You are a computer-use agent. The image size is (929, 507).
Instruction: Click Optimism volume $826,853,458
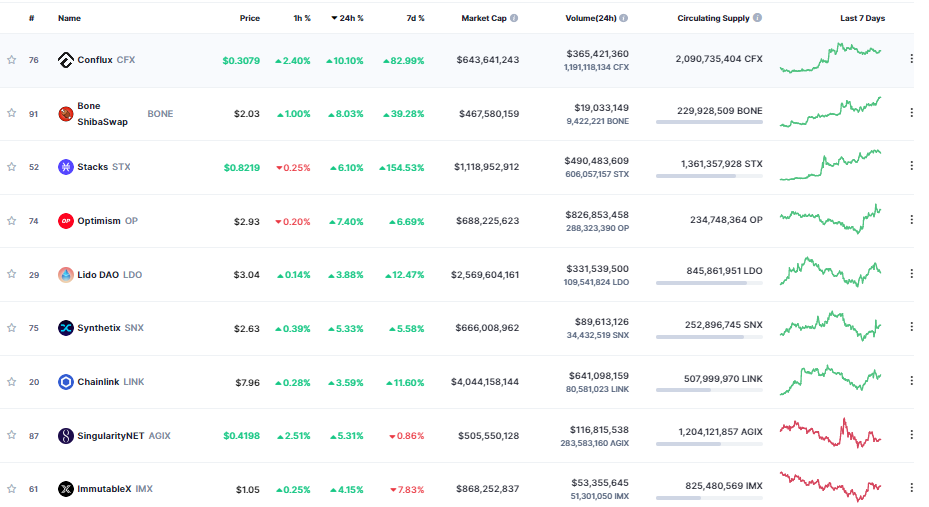pos(597,215)
